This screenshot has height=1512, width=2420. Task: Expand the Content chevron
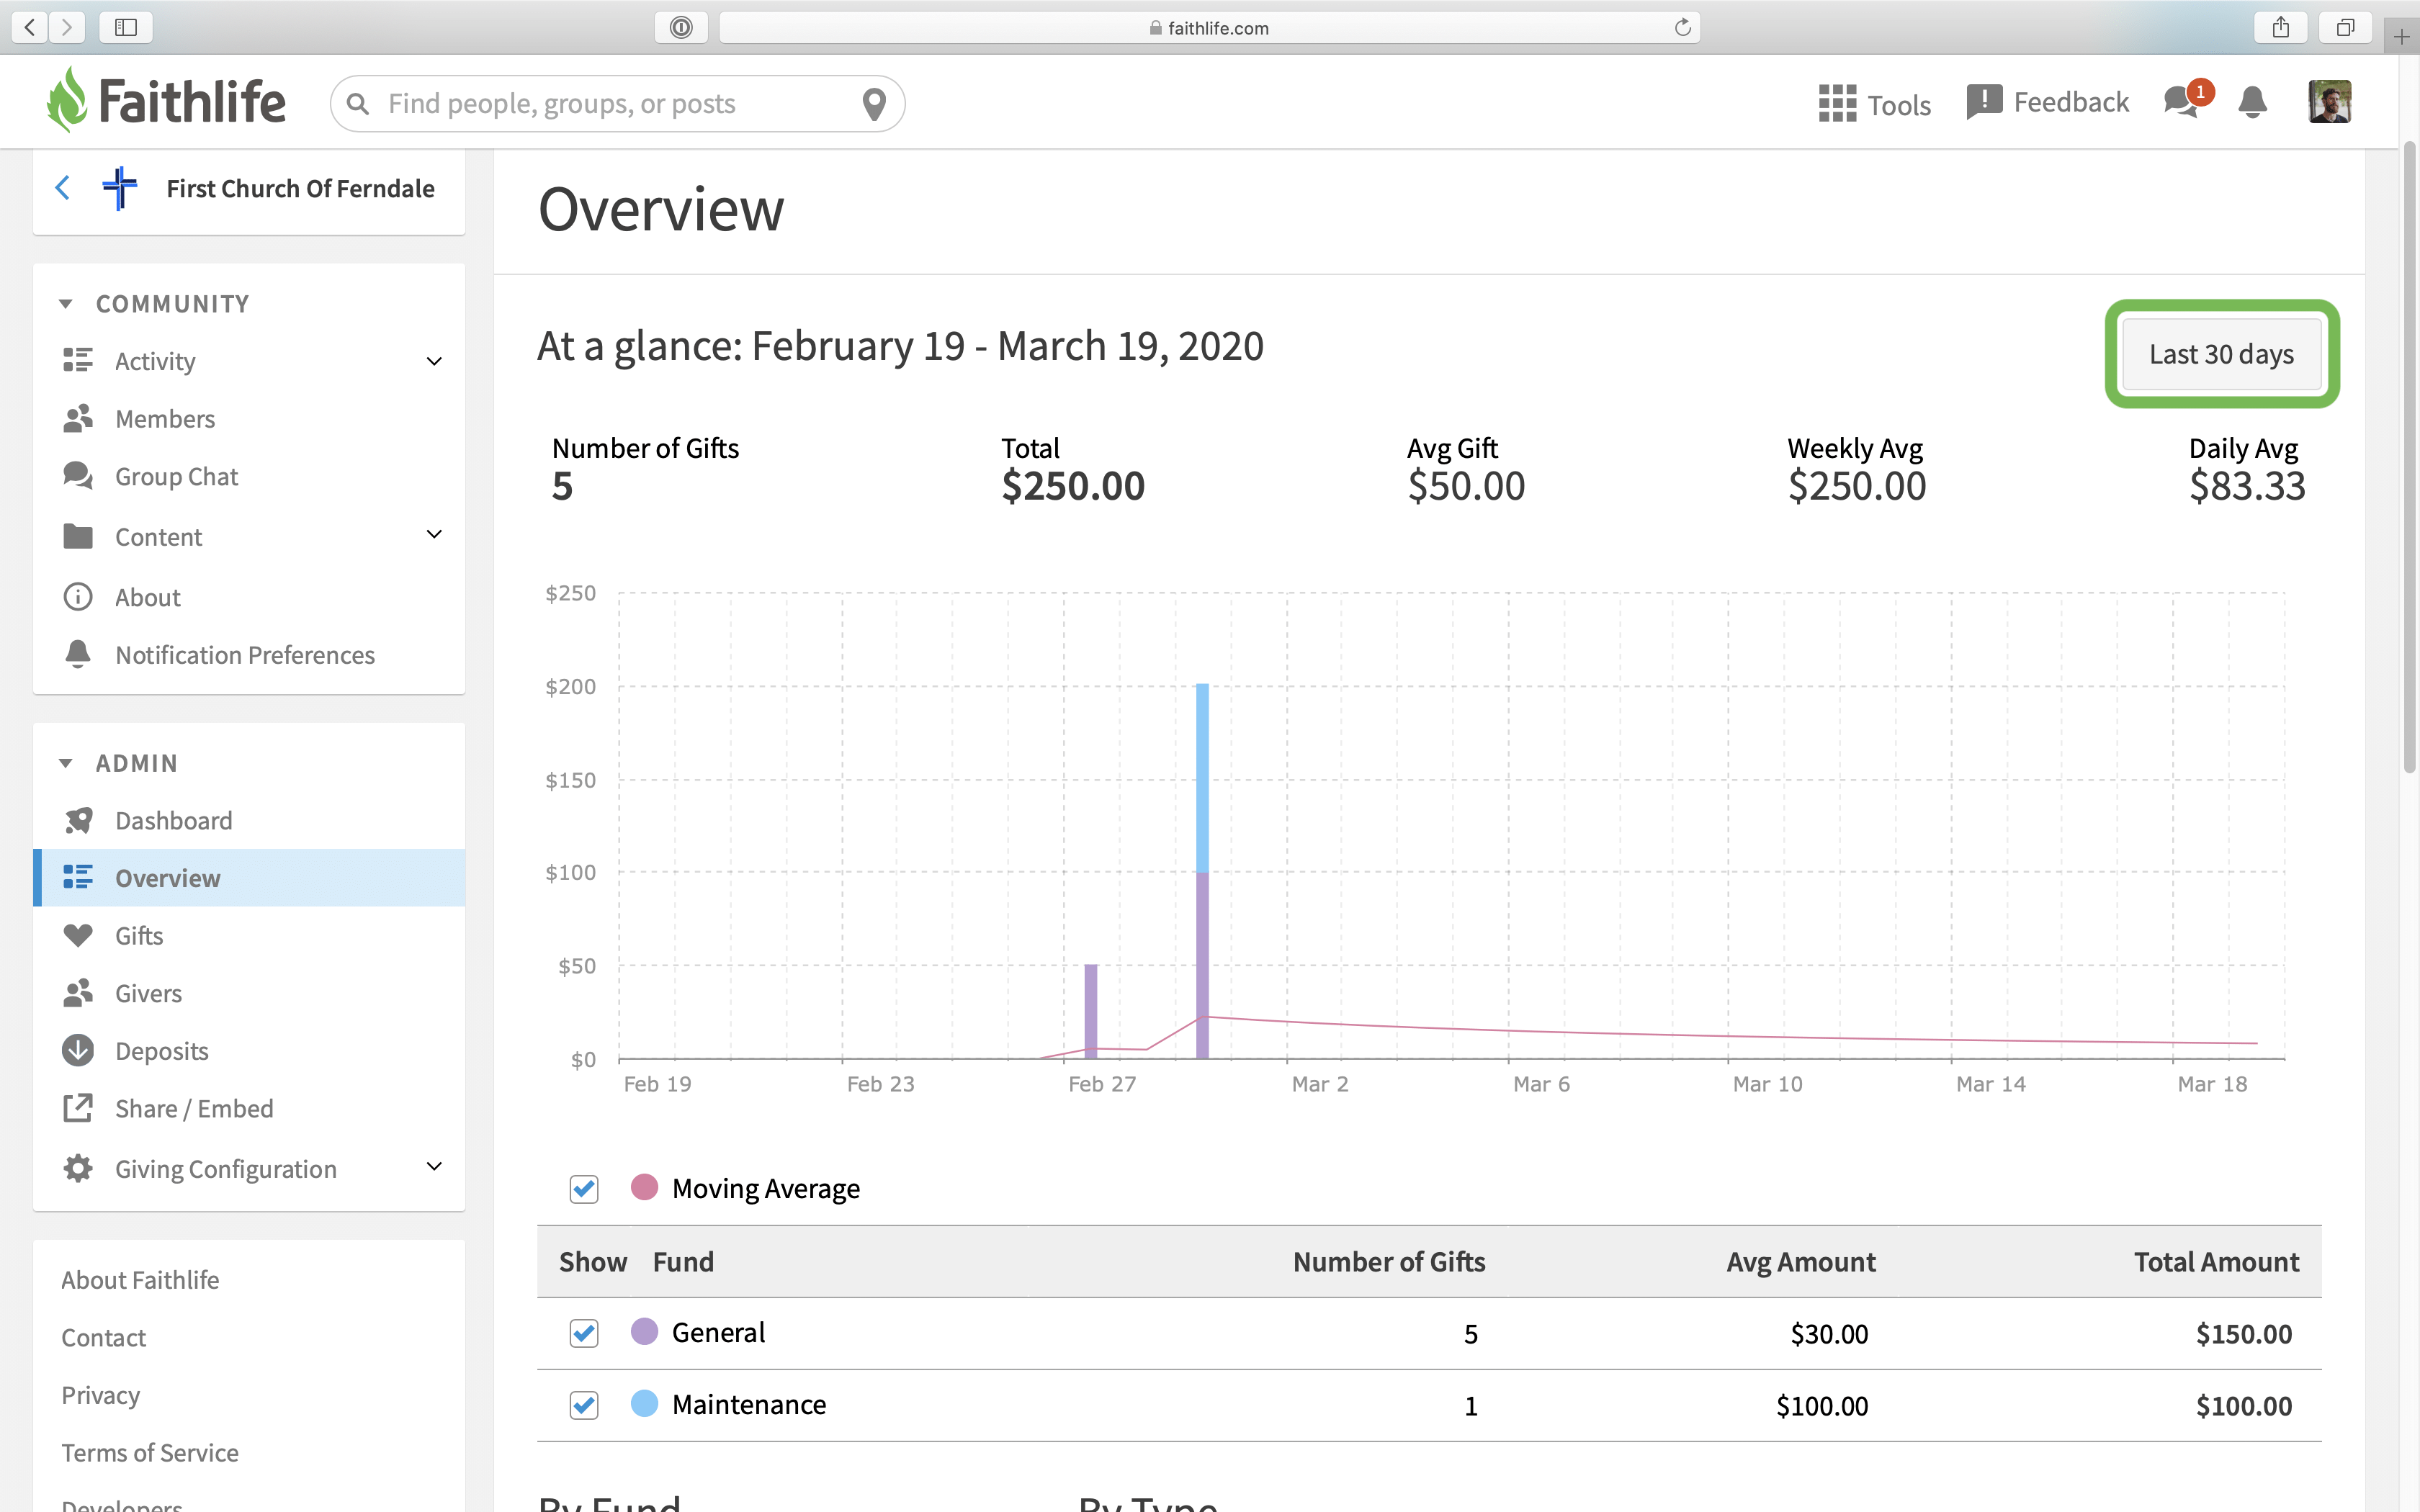[434, 534]
